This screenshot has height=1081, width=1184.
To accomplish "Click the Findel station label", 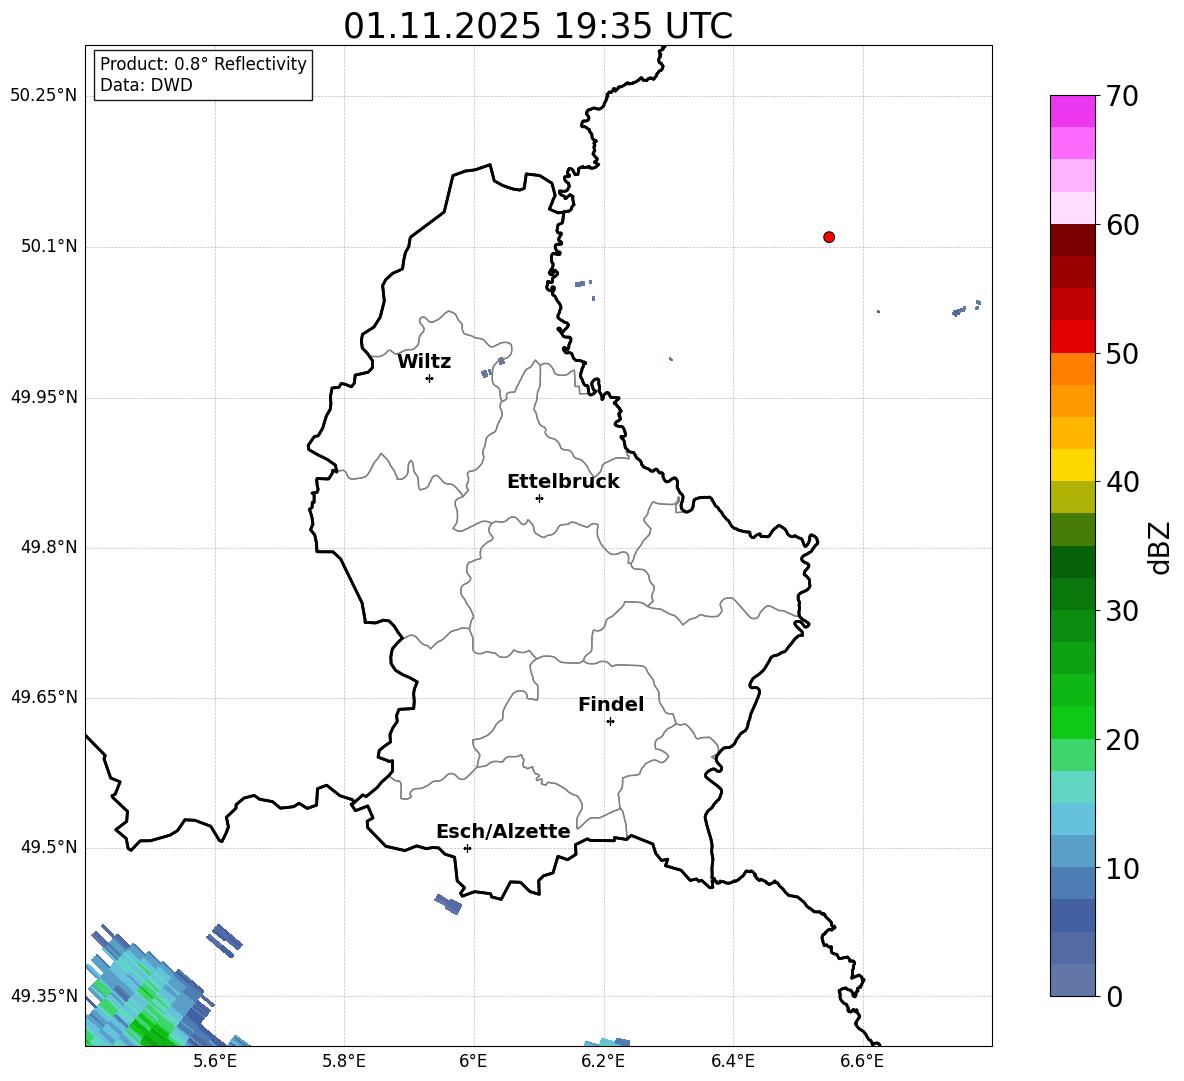I will coord(611,704).
